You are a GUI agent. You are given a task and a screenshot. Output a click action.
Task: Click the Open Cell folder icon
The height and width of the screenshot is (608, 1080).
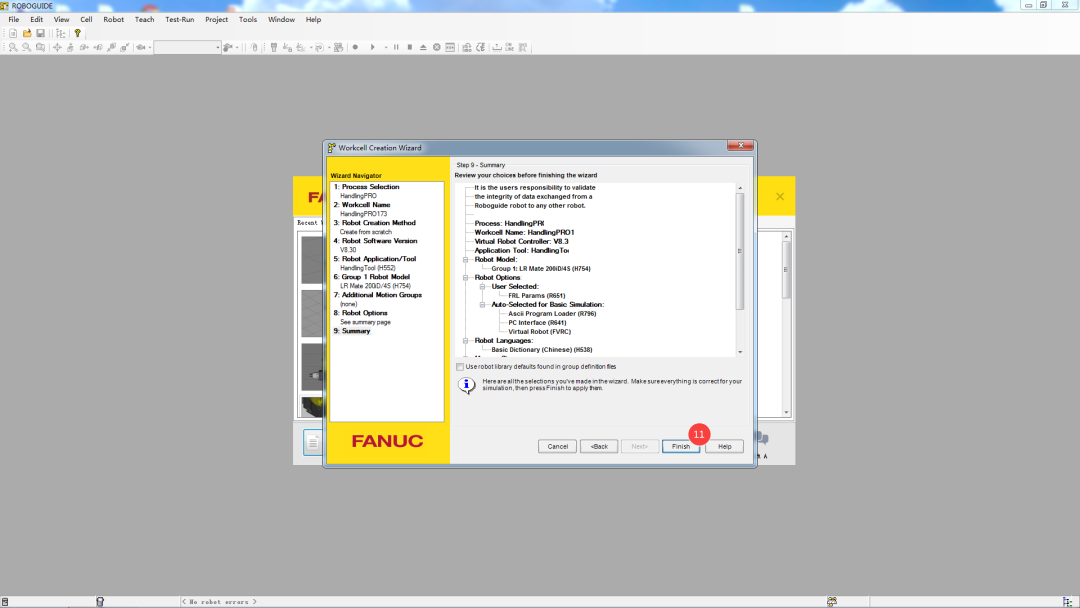point(27,33)
